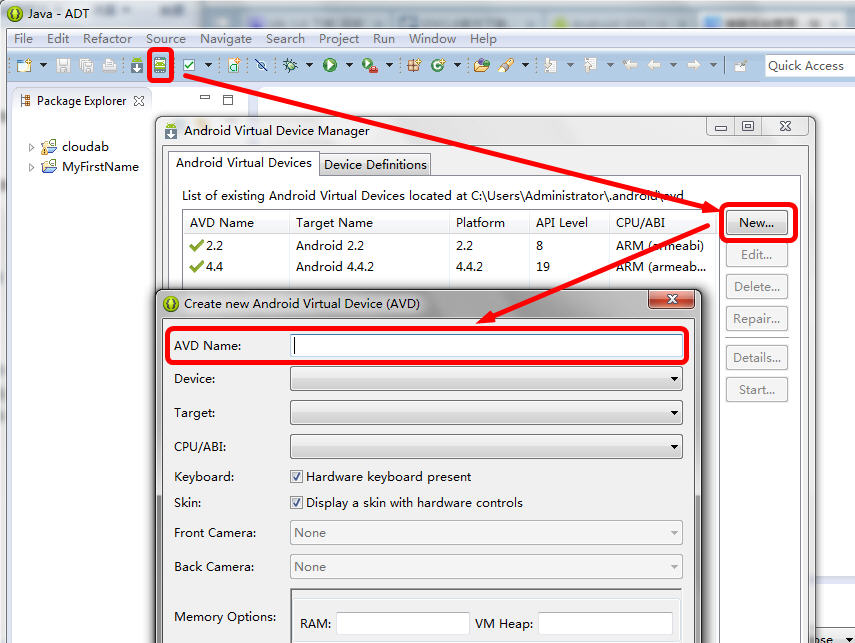Click the Start... button
The width and height of the screenshot is (855, 643).
[756, 390]
